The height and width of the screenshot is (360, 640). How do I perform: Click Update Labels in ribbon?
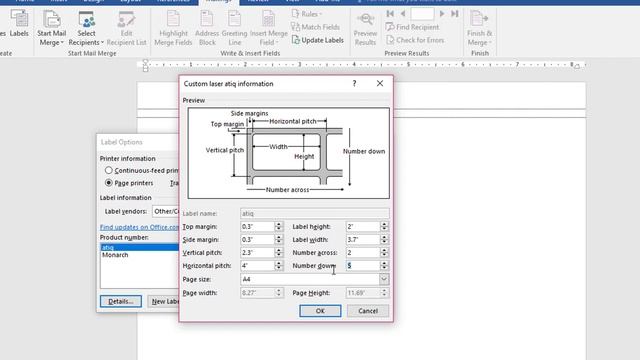coord(318,40)
